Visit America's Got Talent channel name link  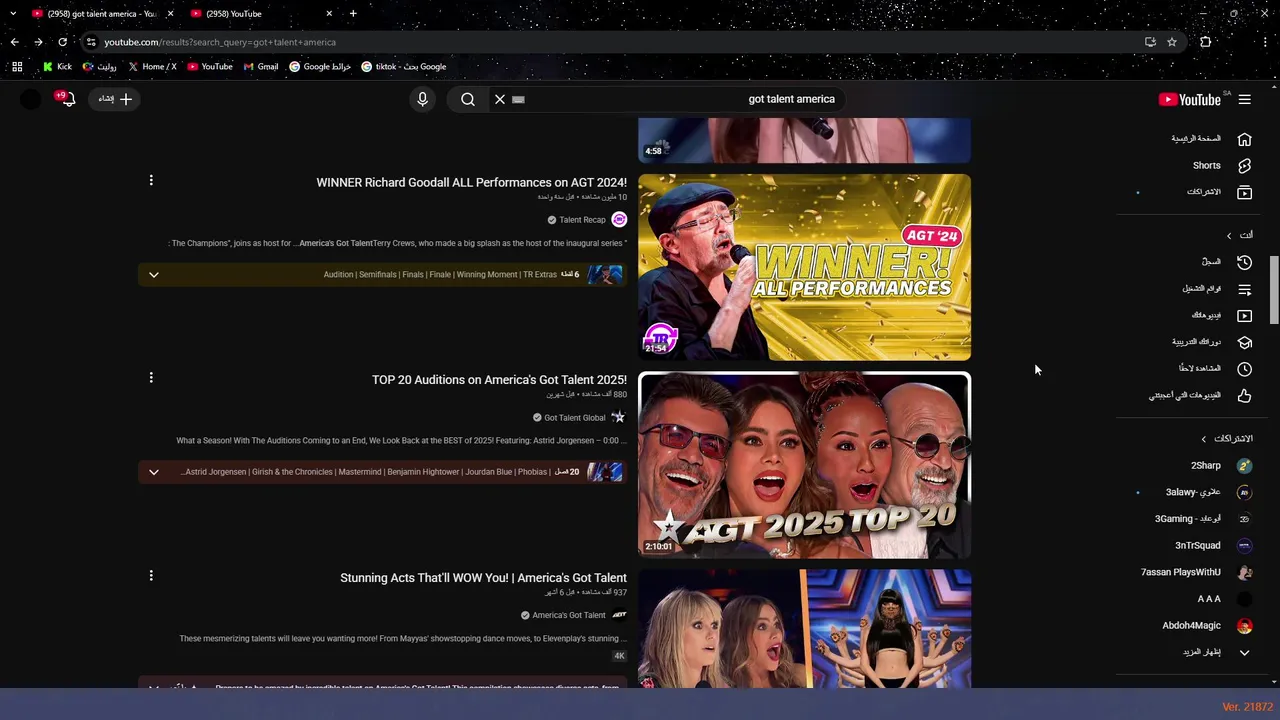569,615
